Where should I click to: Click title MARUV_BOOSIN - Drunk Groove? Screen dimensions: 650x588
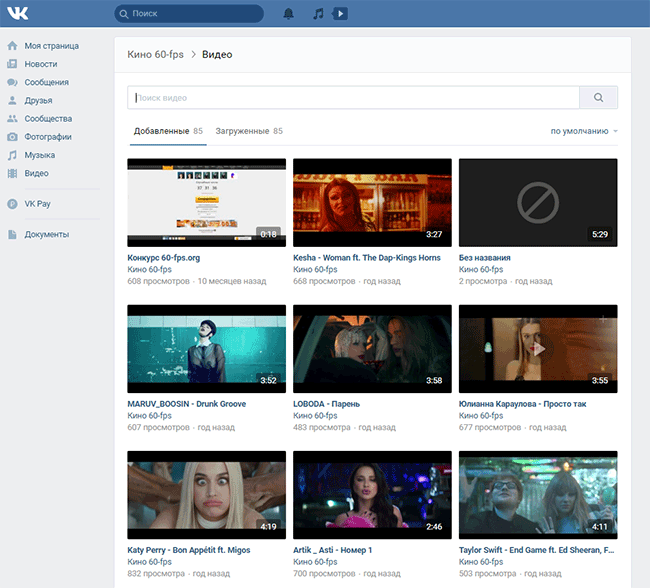pos(187,404)
